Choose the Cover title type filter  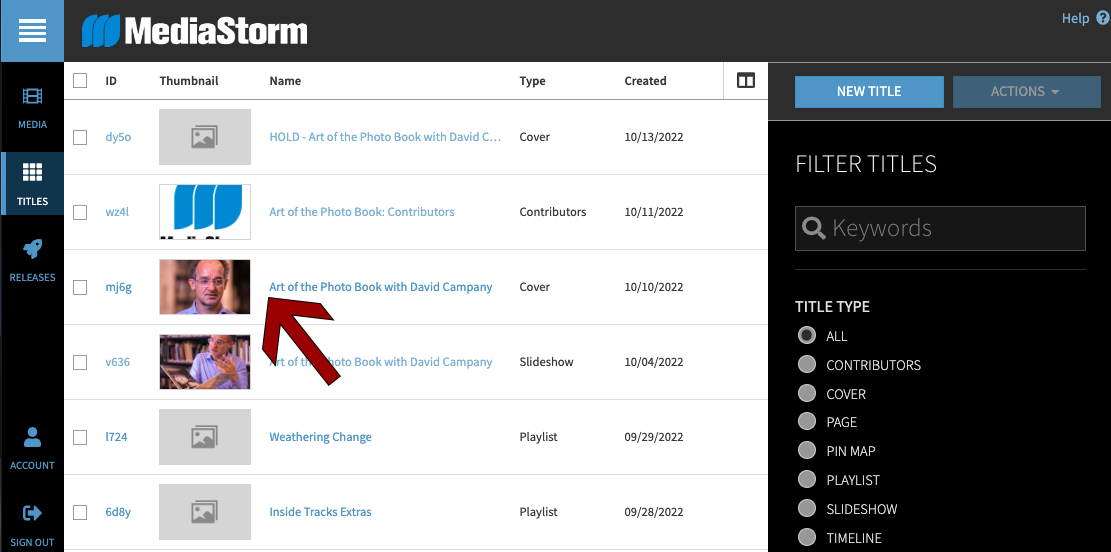coord(807,394)
